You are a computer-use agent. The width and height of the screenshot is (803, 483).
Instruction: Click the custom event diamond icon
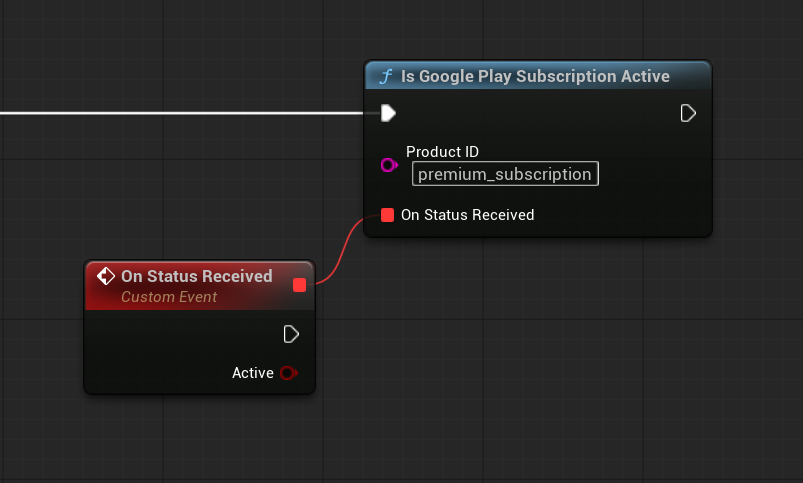point(106,276)
